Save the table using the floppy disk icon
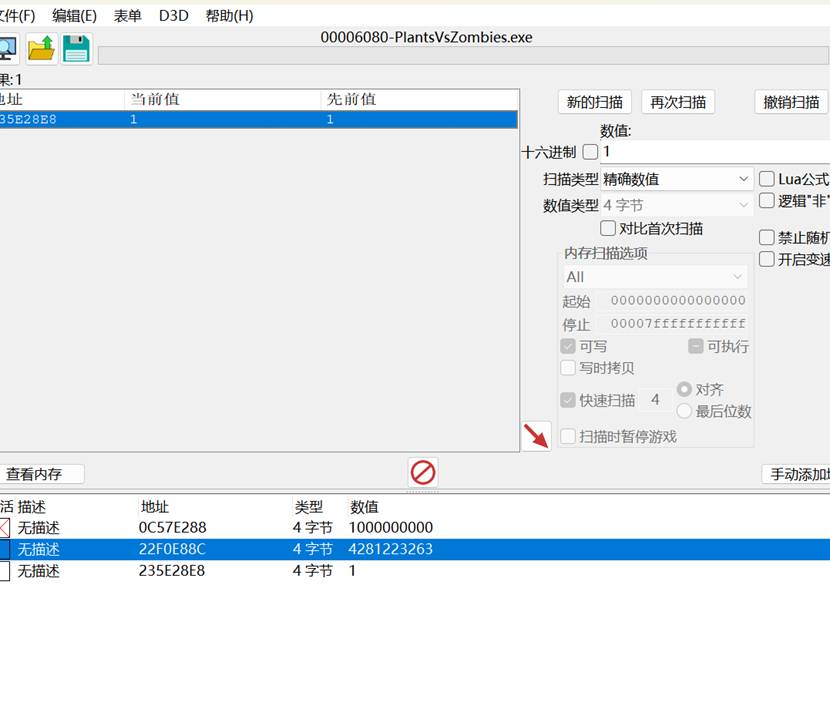This screenshot has width=830, height=713. pos(76,49)
